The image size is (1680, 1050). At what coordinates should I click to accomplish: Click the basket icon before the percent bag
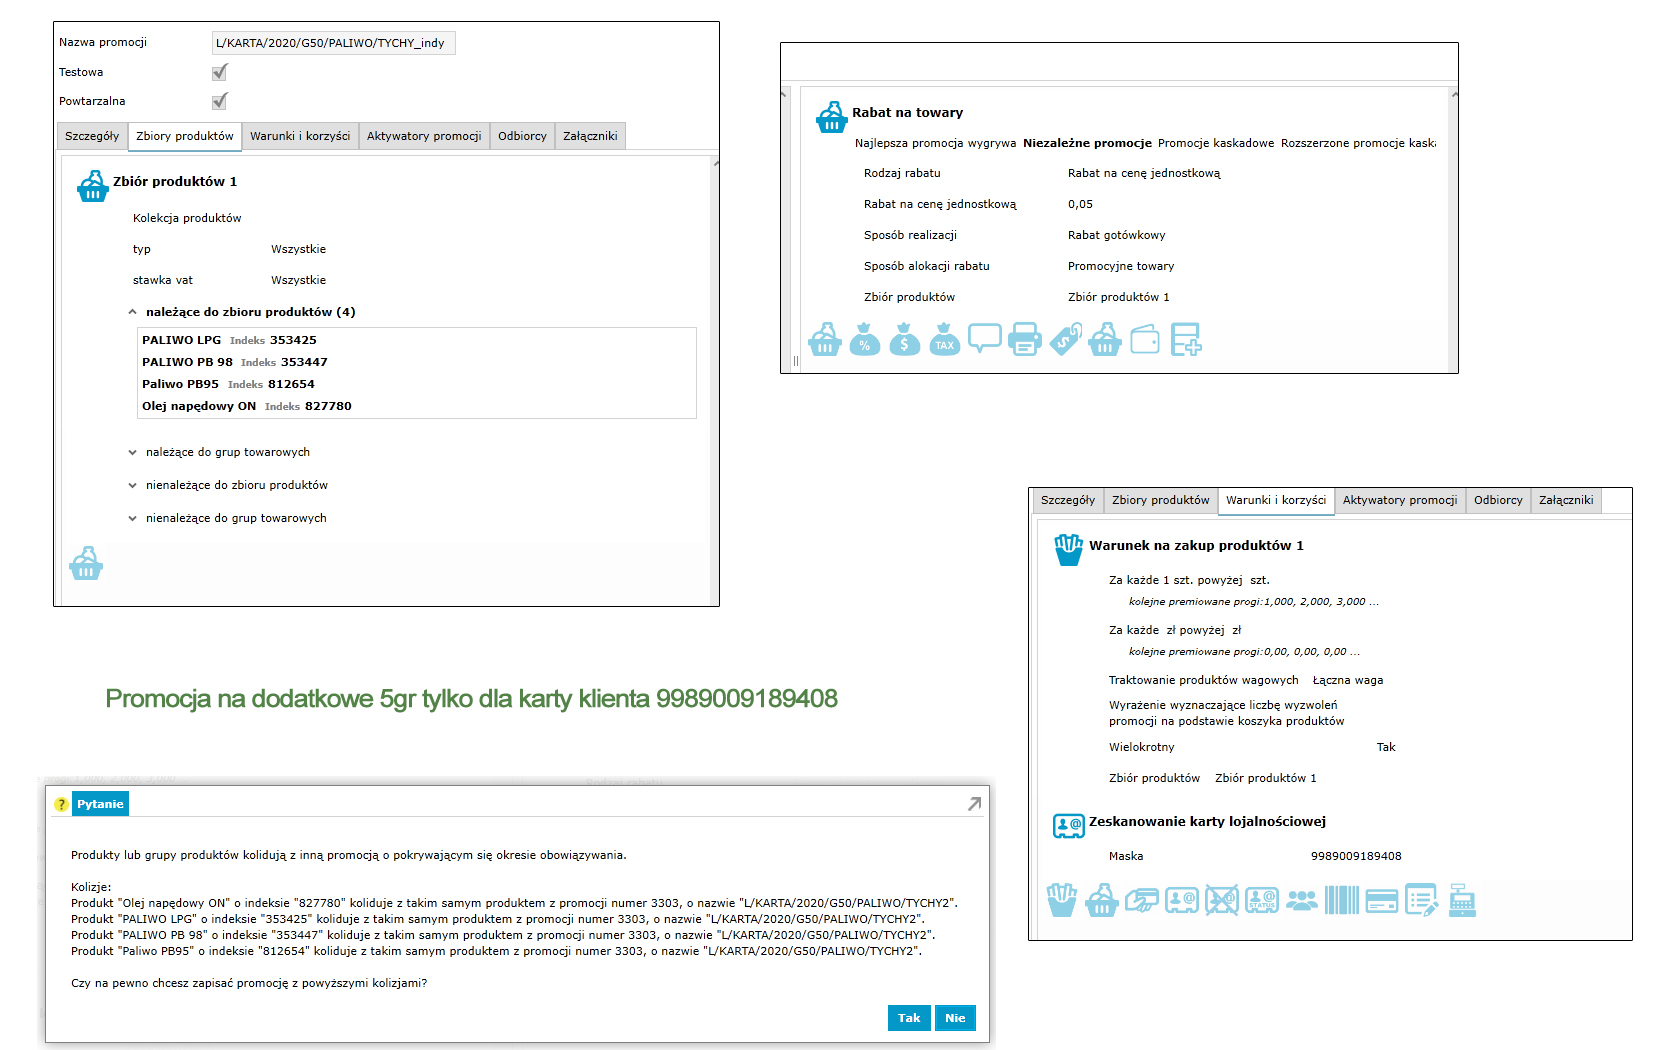(x=825, y=340)
